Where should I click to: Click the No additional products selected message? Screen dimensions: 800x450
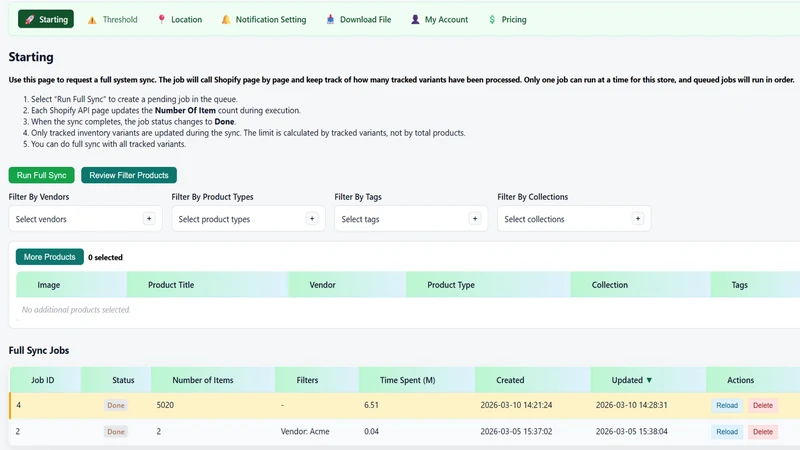[x=76, y=310]
